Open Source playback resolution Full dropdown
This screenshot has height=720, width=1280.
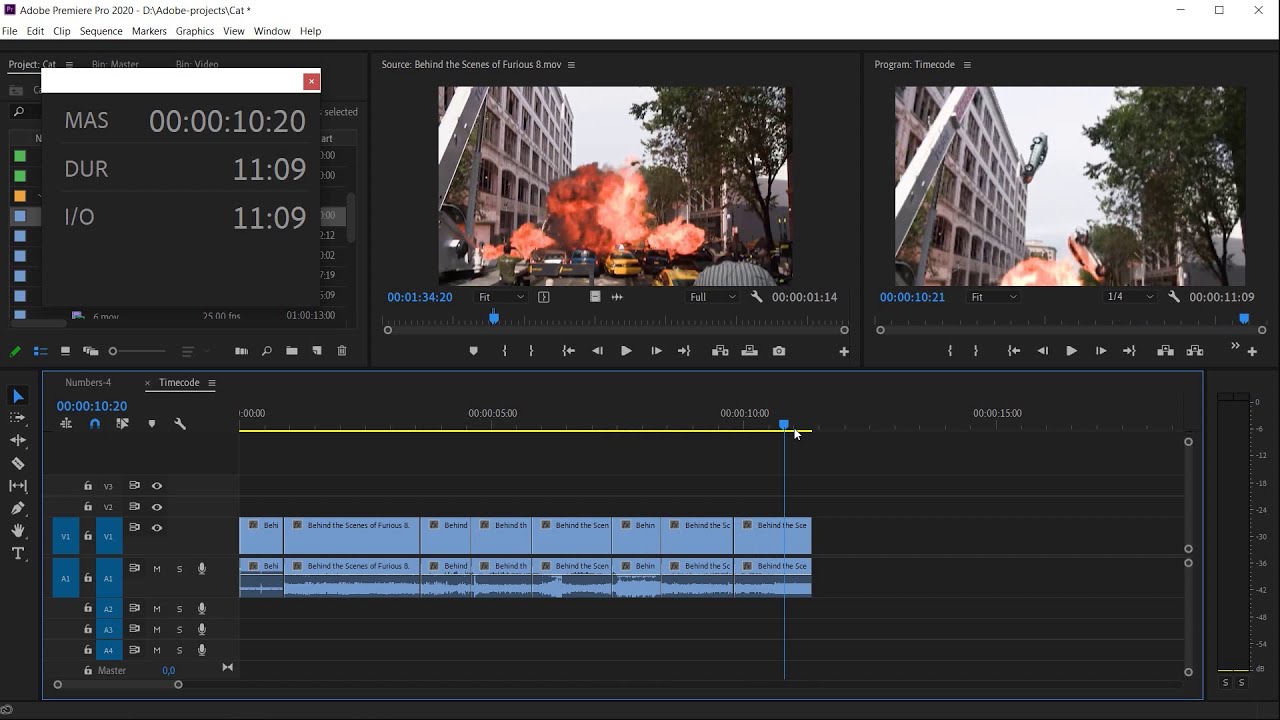pos(713,297)
